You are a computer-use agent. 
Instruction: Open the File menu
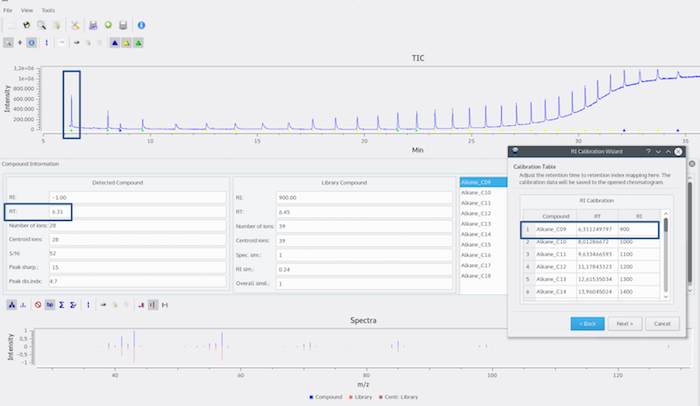[x=8, y=9]
